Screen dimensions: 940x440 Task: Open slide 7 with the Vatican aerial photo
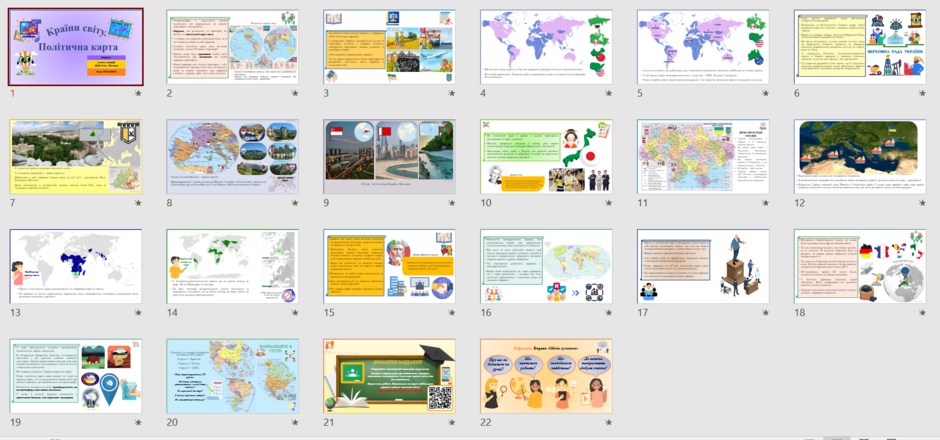tap(76, 156)
